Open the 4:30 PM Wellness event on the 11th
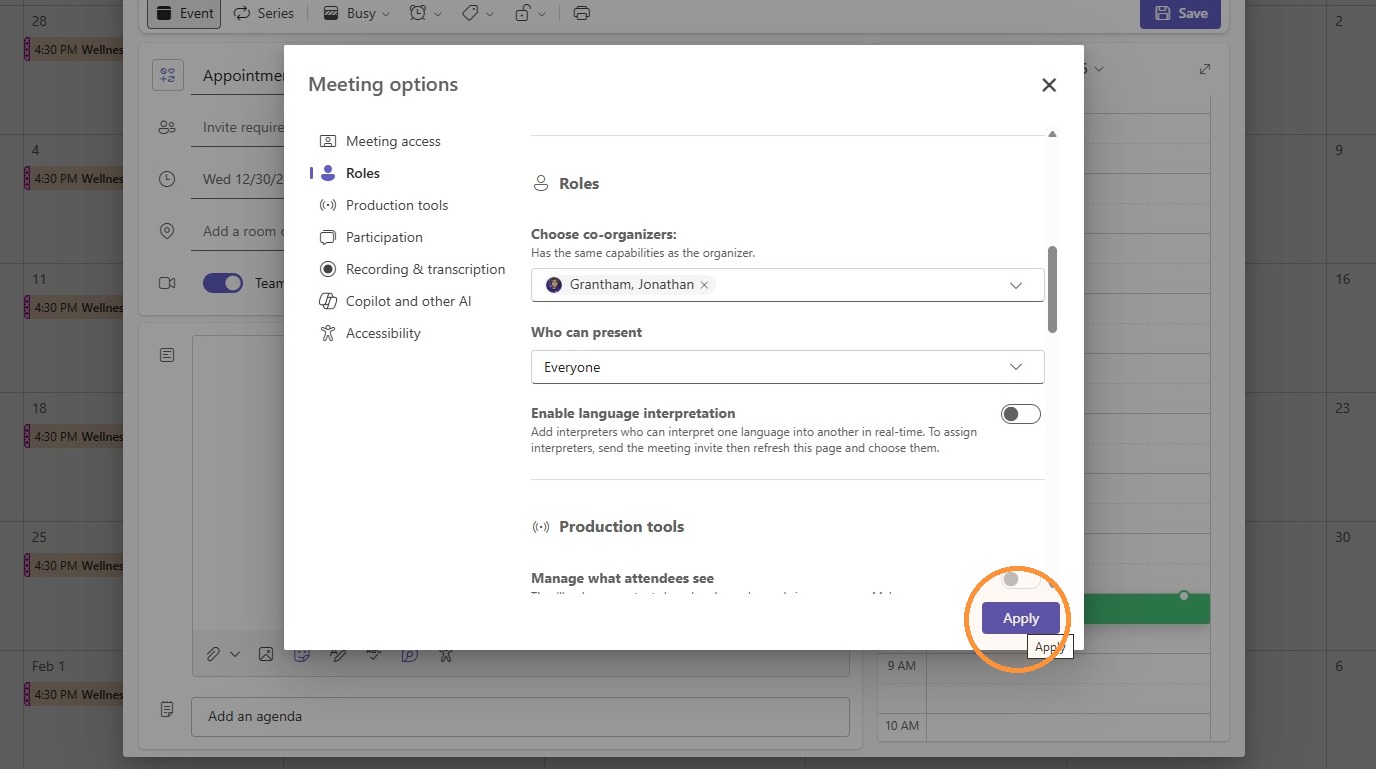 [74, 307]
